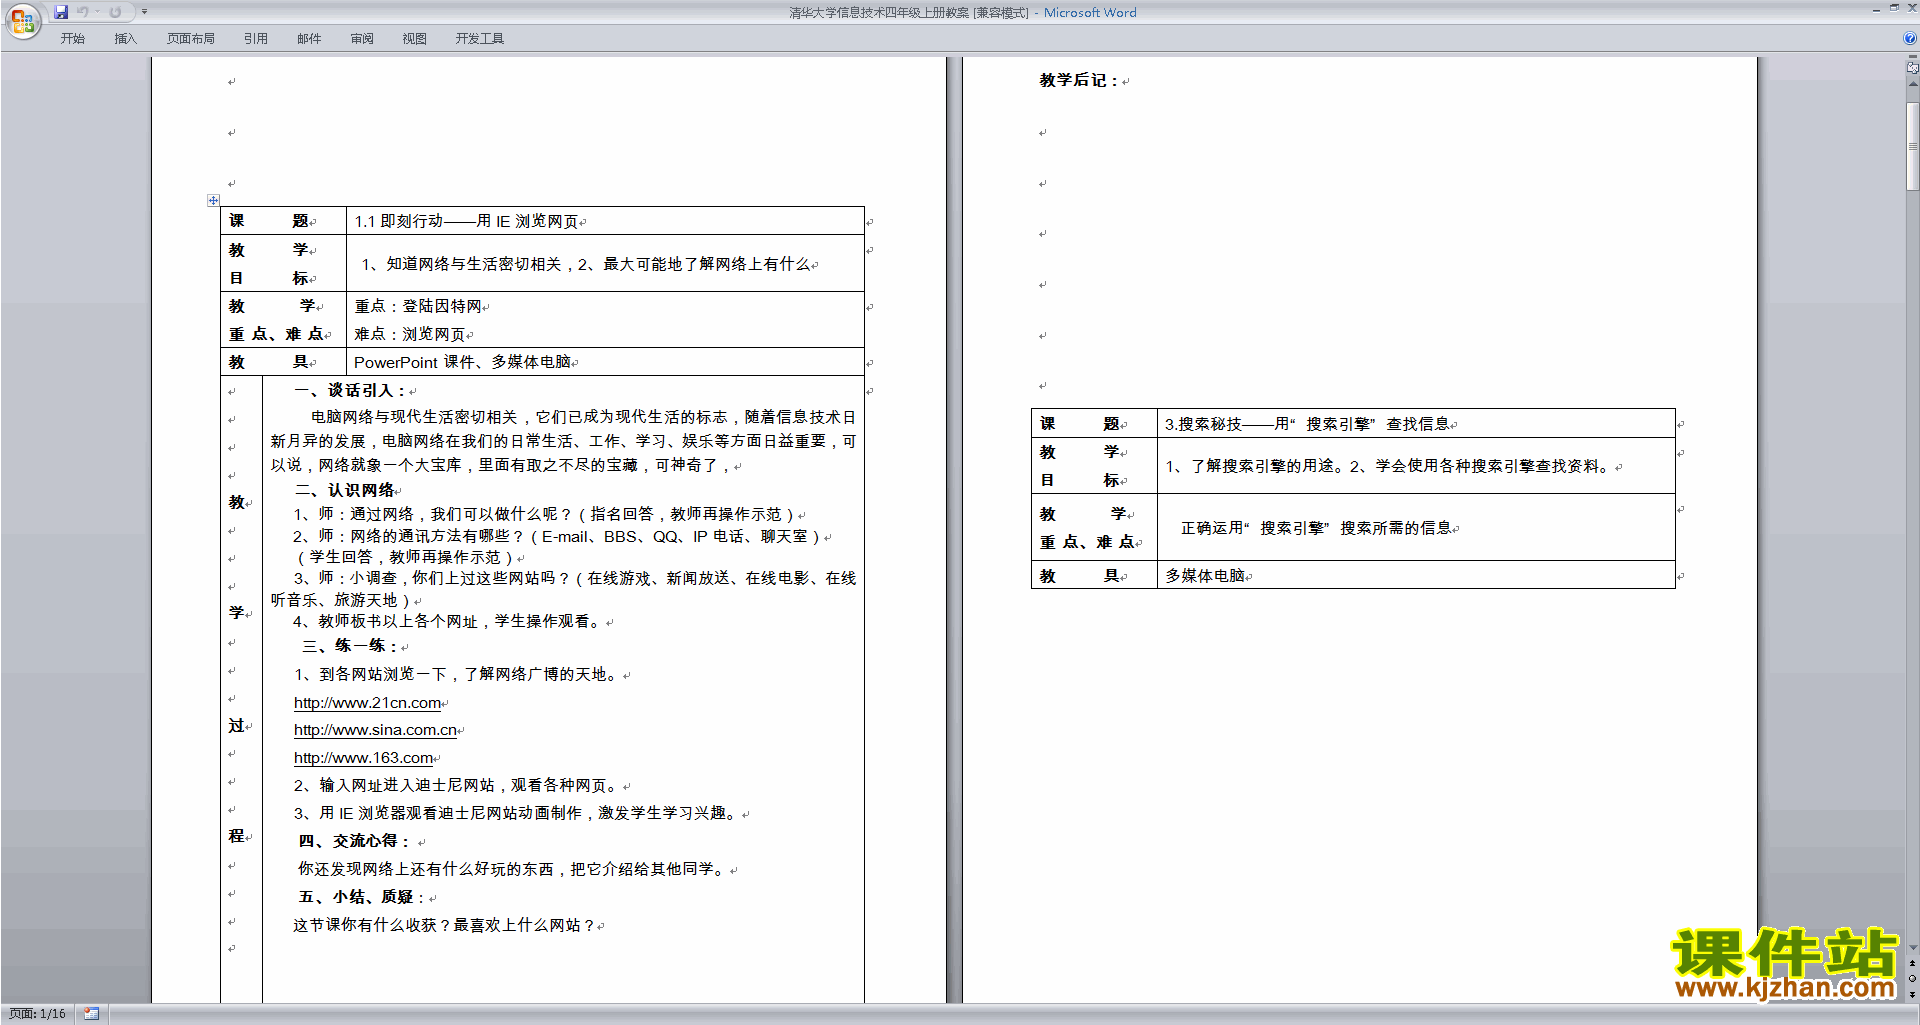Screen dimensions: 1920x1025
Task: Click the line 2、输入网址进入迪士尼网站，观看各种网页。
Action: click(x=457, y=785)
